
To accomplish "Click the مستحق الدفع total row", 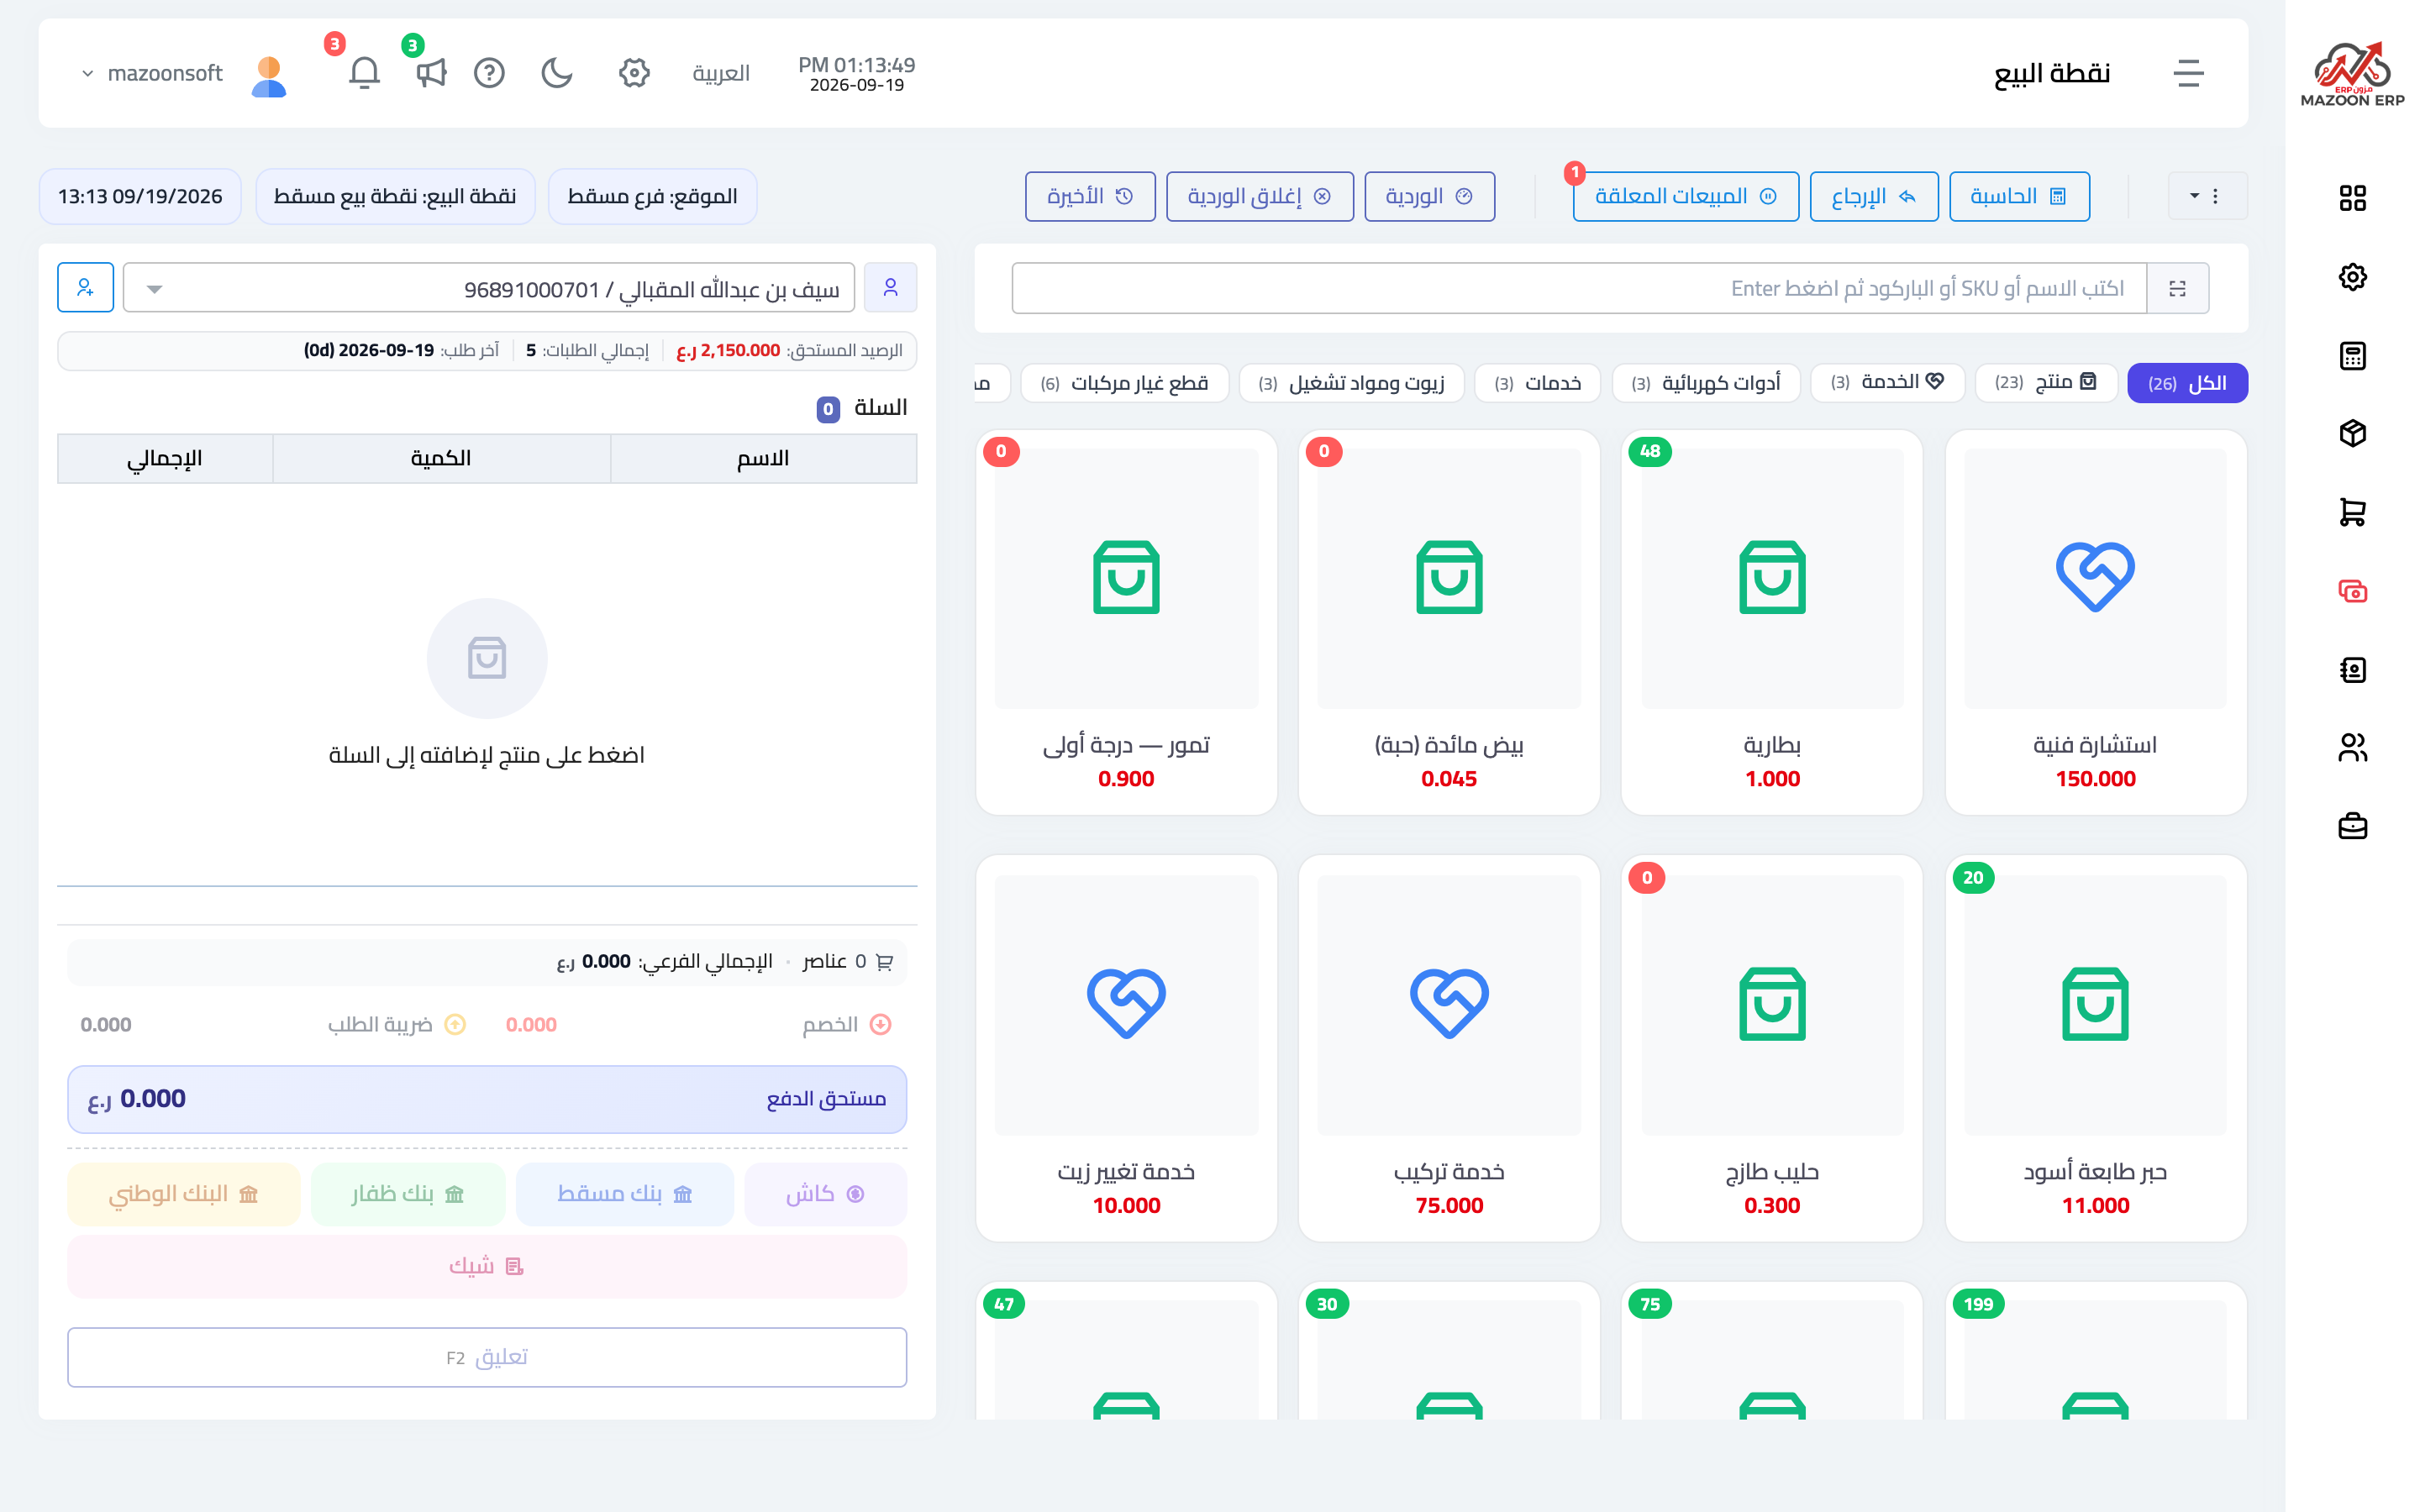I will click(x=487, y=1099).
